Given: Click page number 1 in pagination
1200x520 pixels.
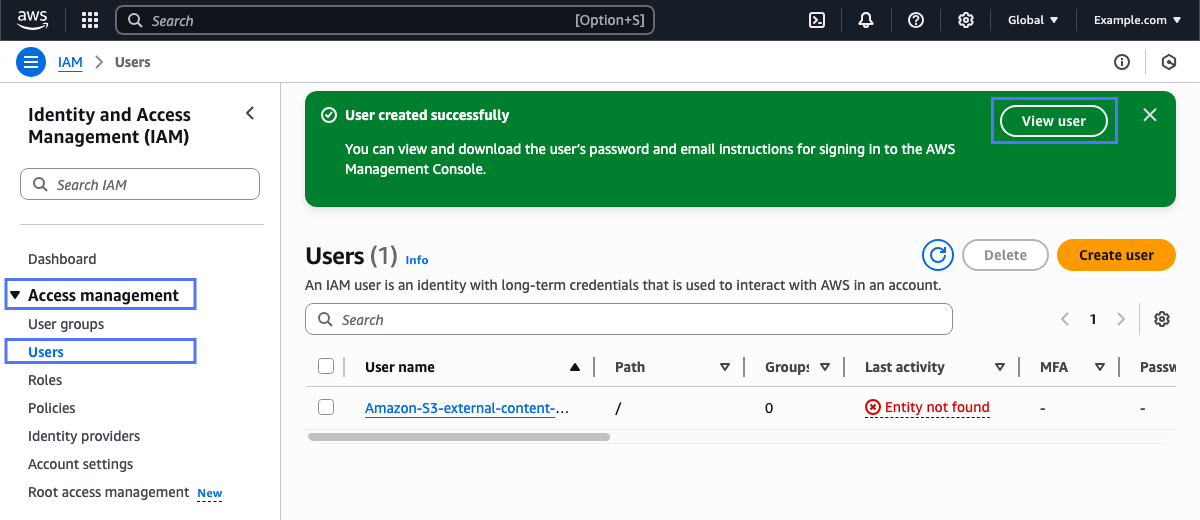Looking at the screenshot, I should point(1093,319).
